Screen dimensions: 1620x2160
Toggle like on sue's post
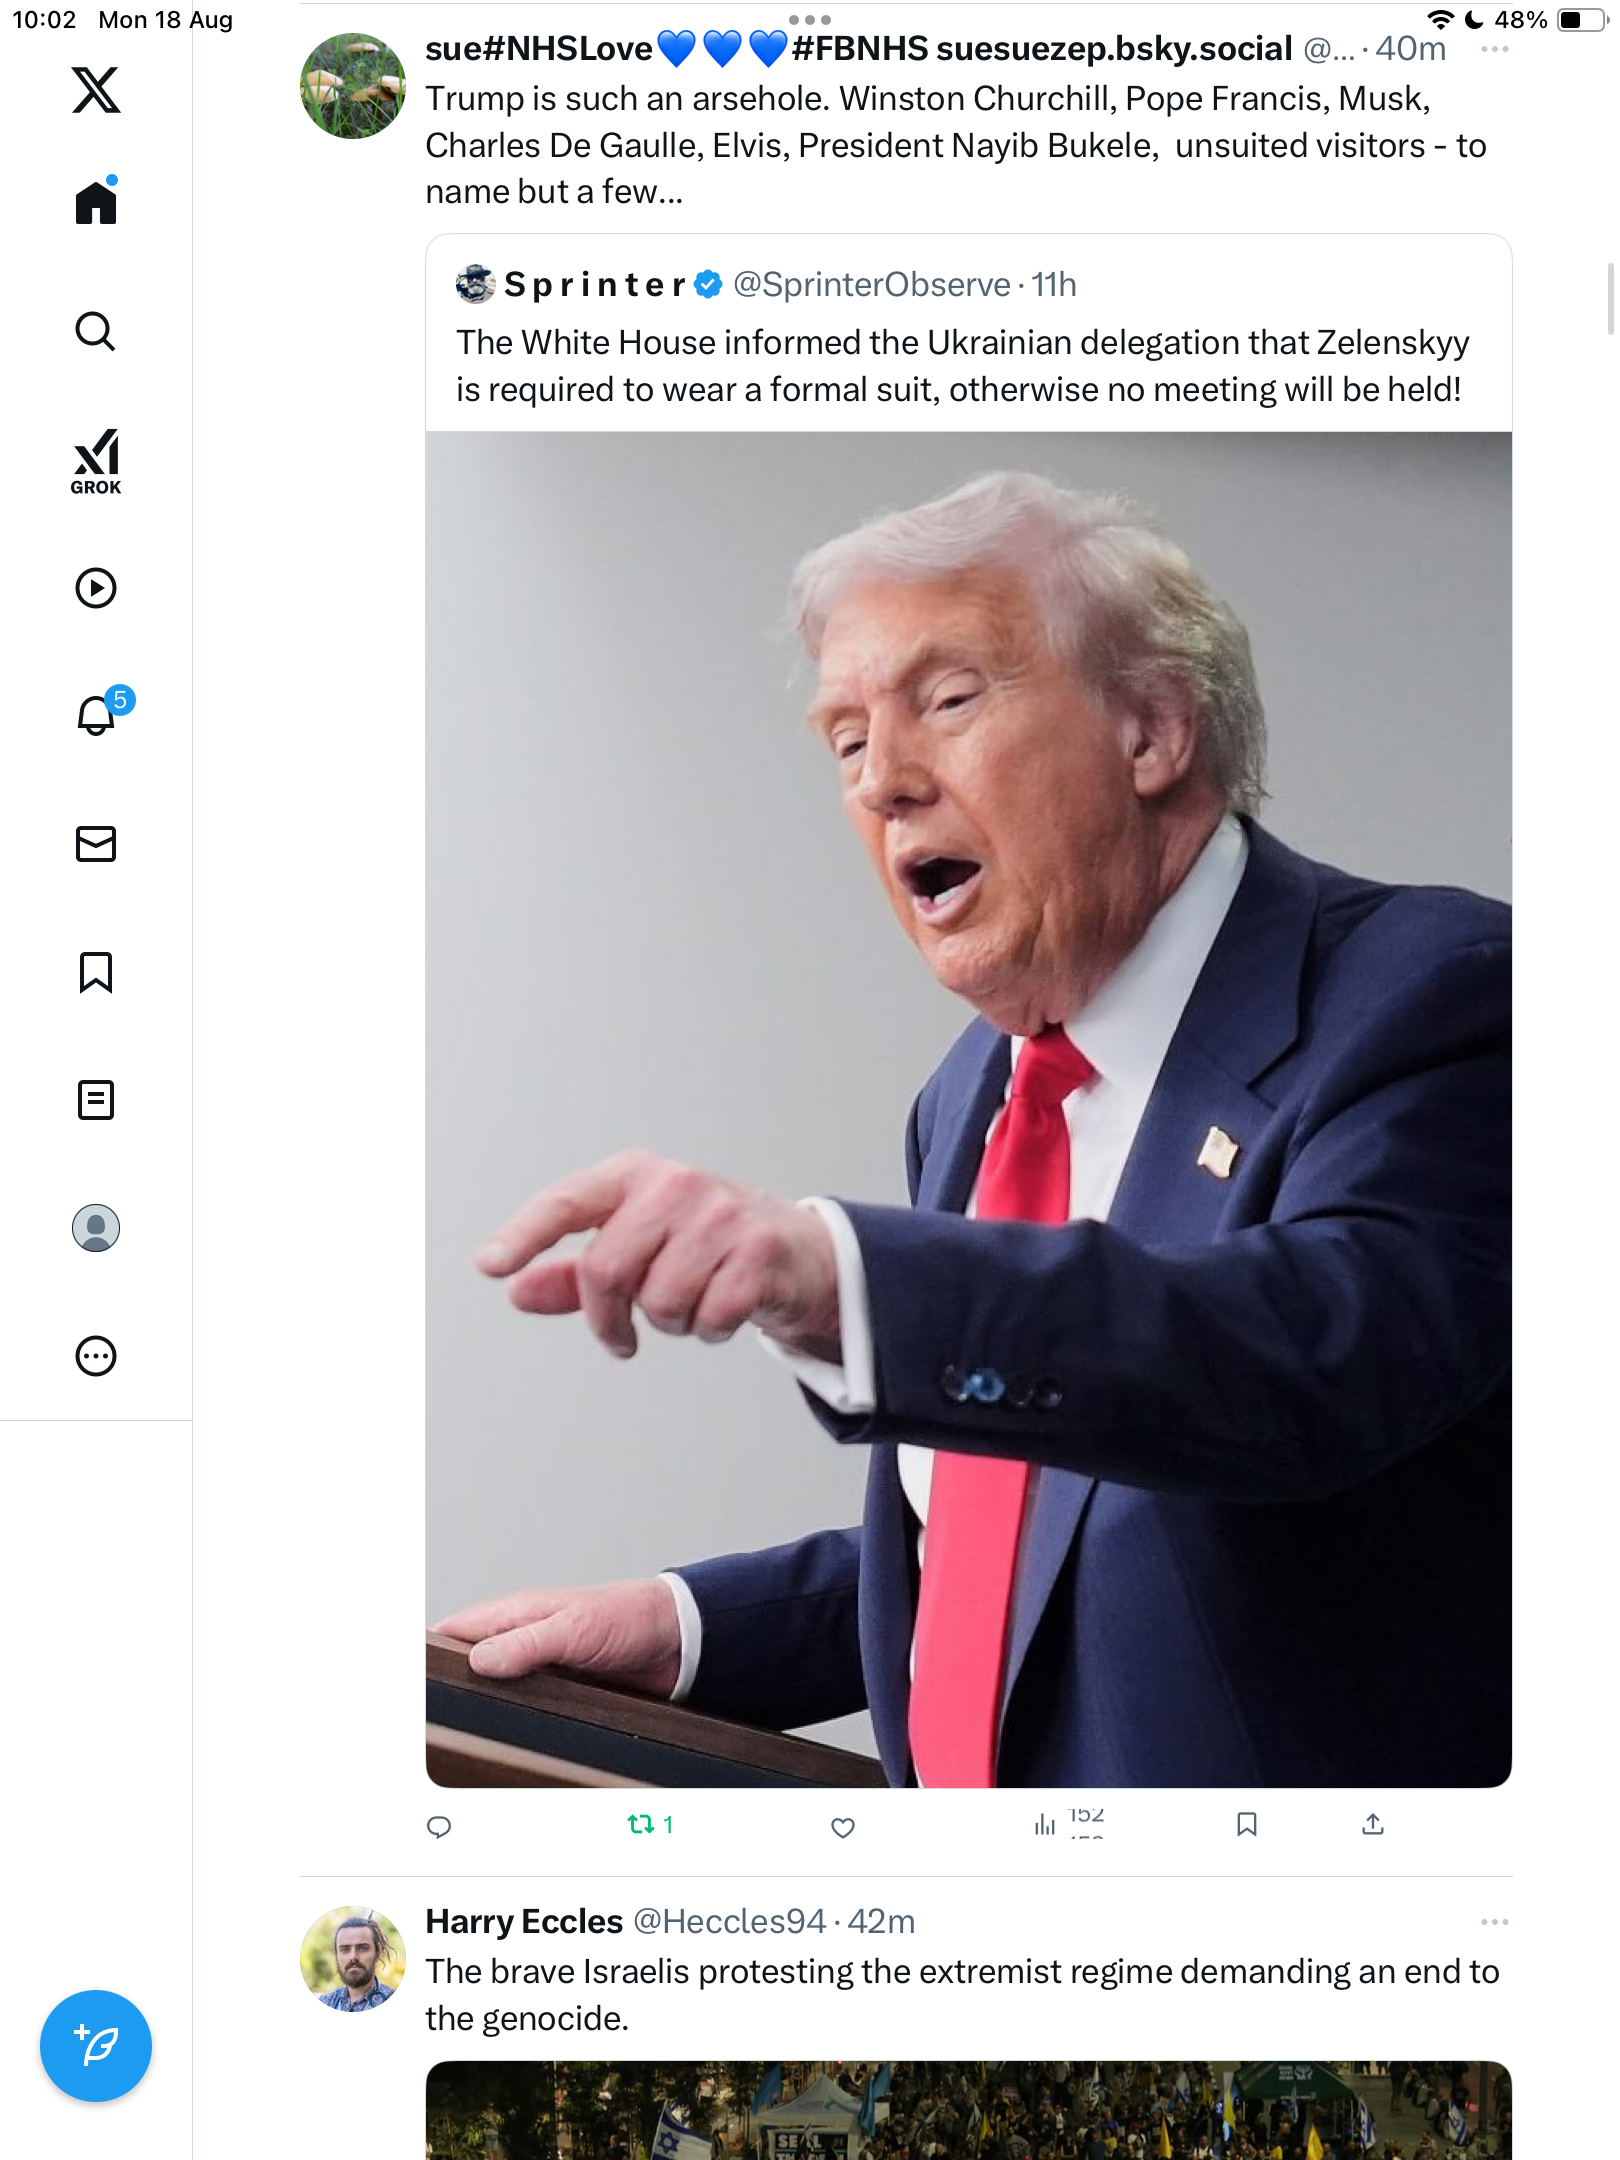tap(843, 1827)
